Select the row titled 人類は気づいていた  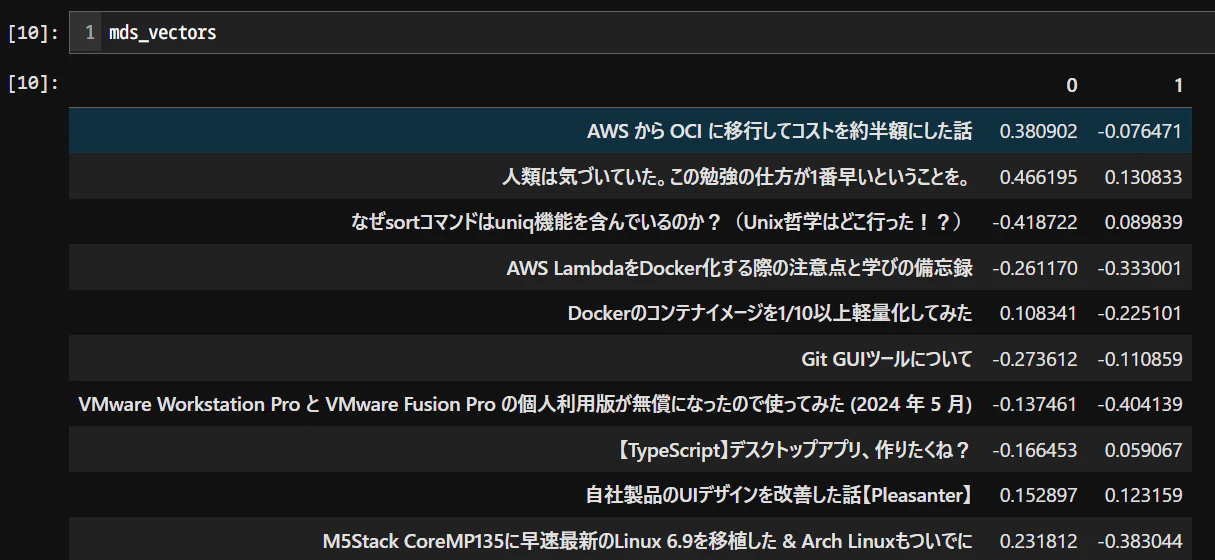click(736, 177)
